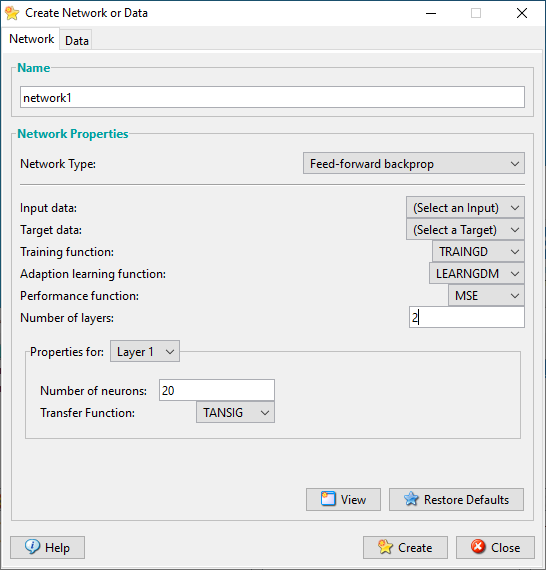The image size is (546, 570).
Task: Expand the Training function TRAINGD dropdown
Action: click(x=478, y=252)
